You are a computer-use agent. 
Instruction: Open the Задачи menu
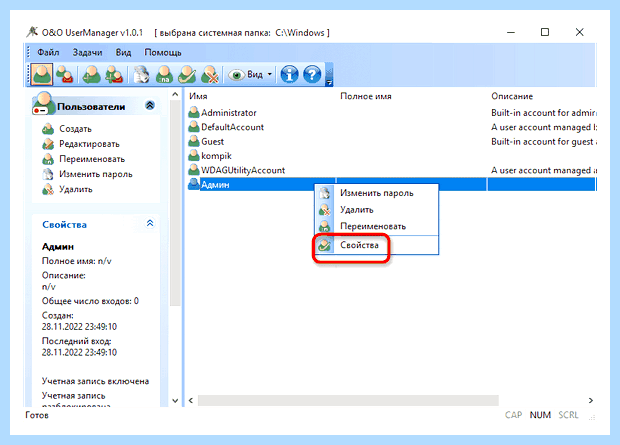coord(87,53)
